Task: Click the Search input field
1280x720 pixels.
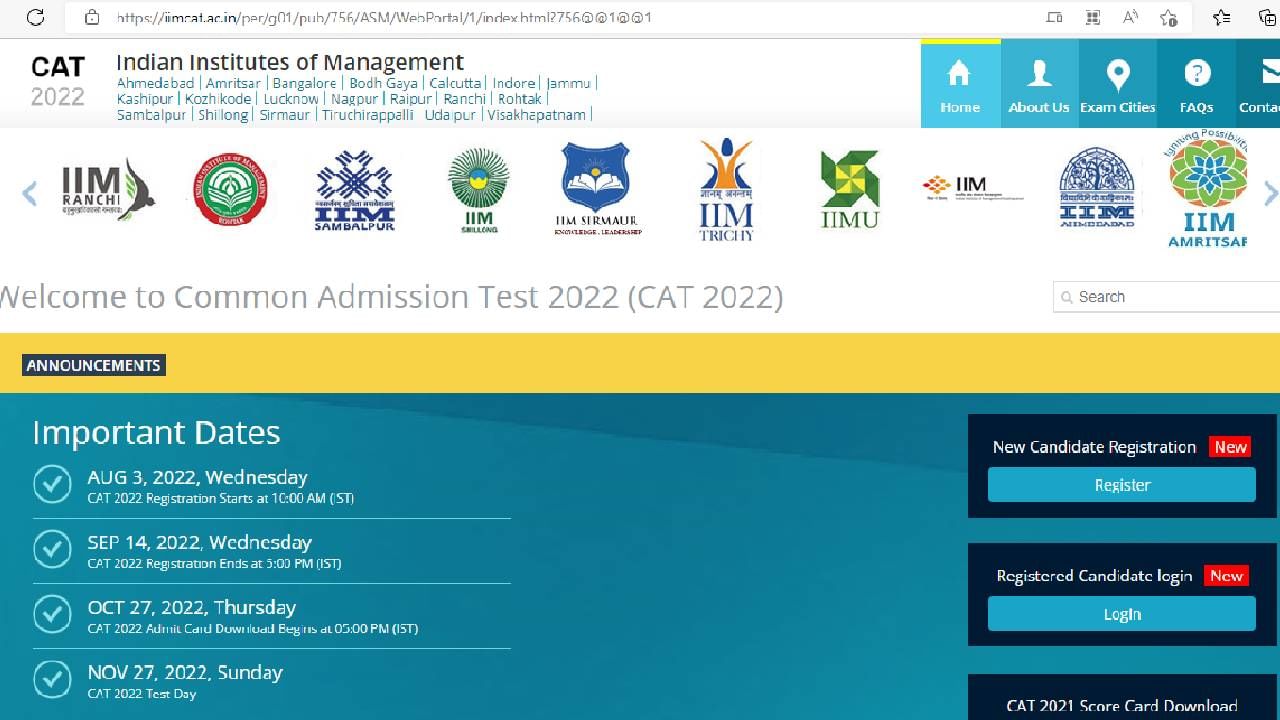Action: click(1166, 297)
